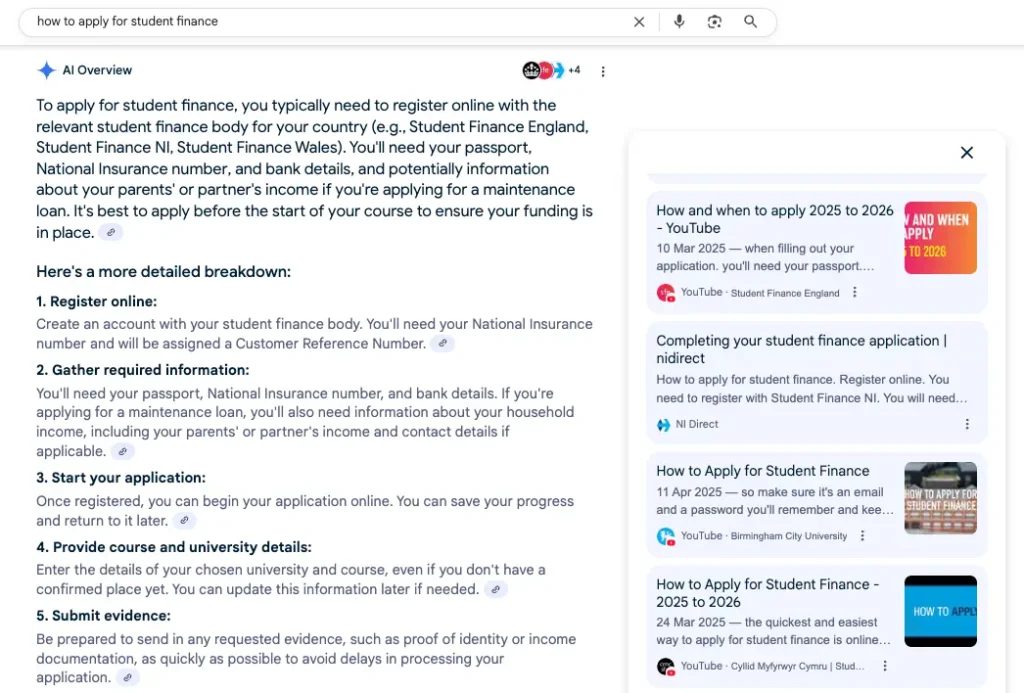Click the Birmingham City University video thumbnail
1024x693 pixels.
pos(940,498)
